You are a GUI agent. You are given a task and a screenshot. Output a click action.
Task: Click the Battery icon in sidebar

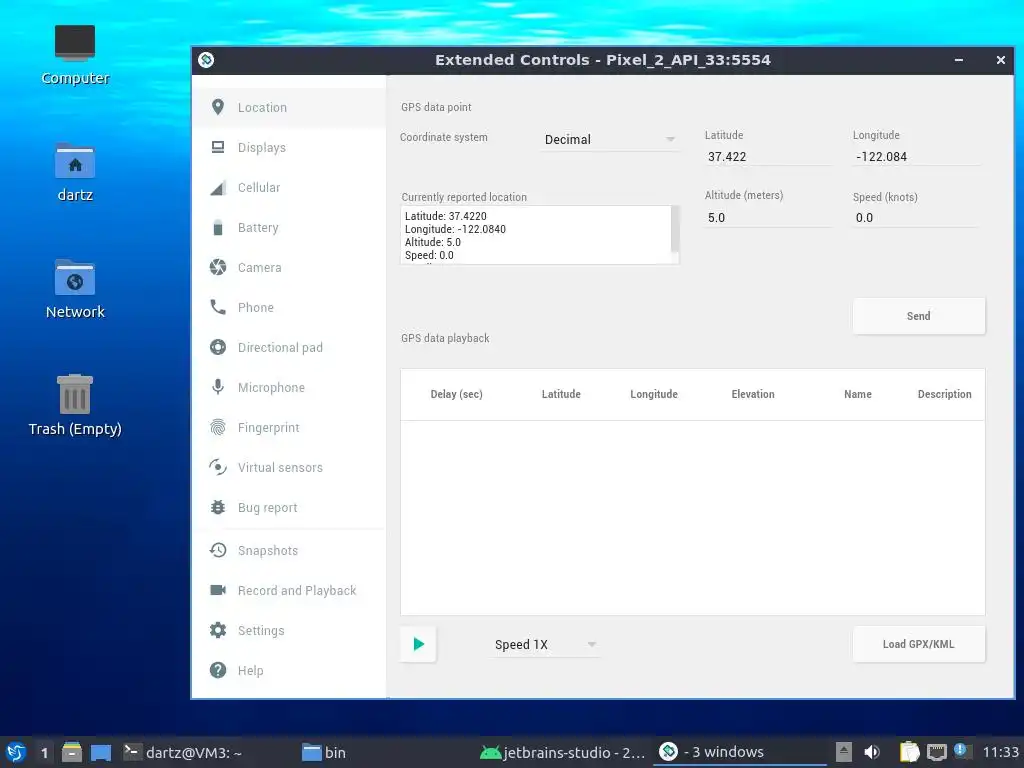218,227
